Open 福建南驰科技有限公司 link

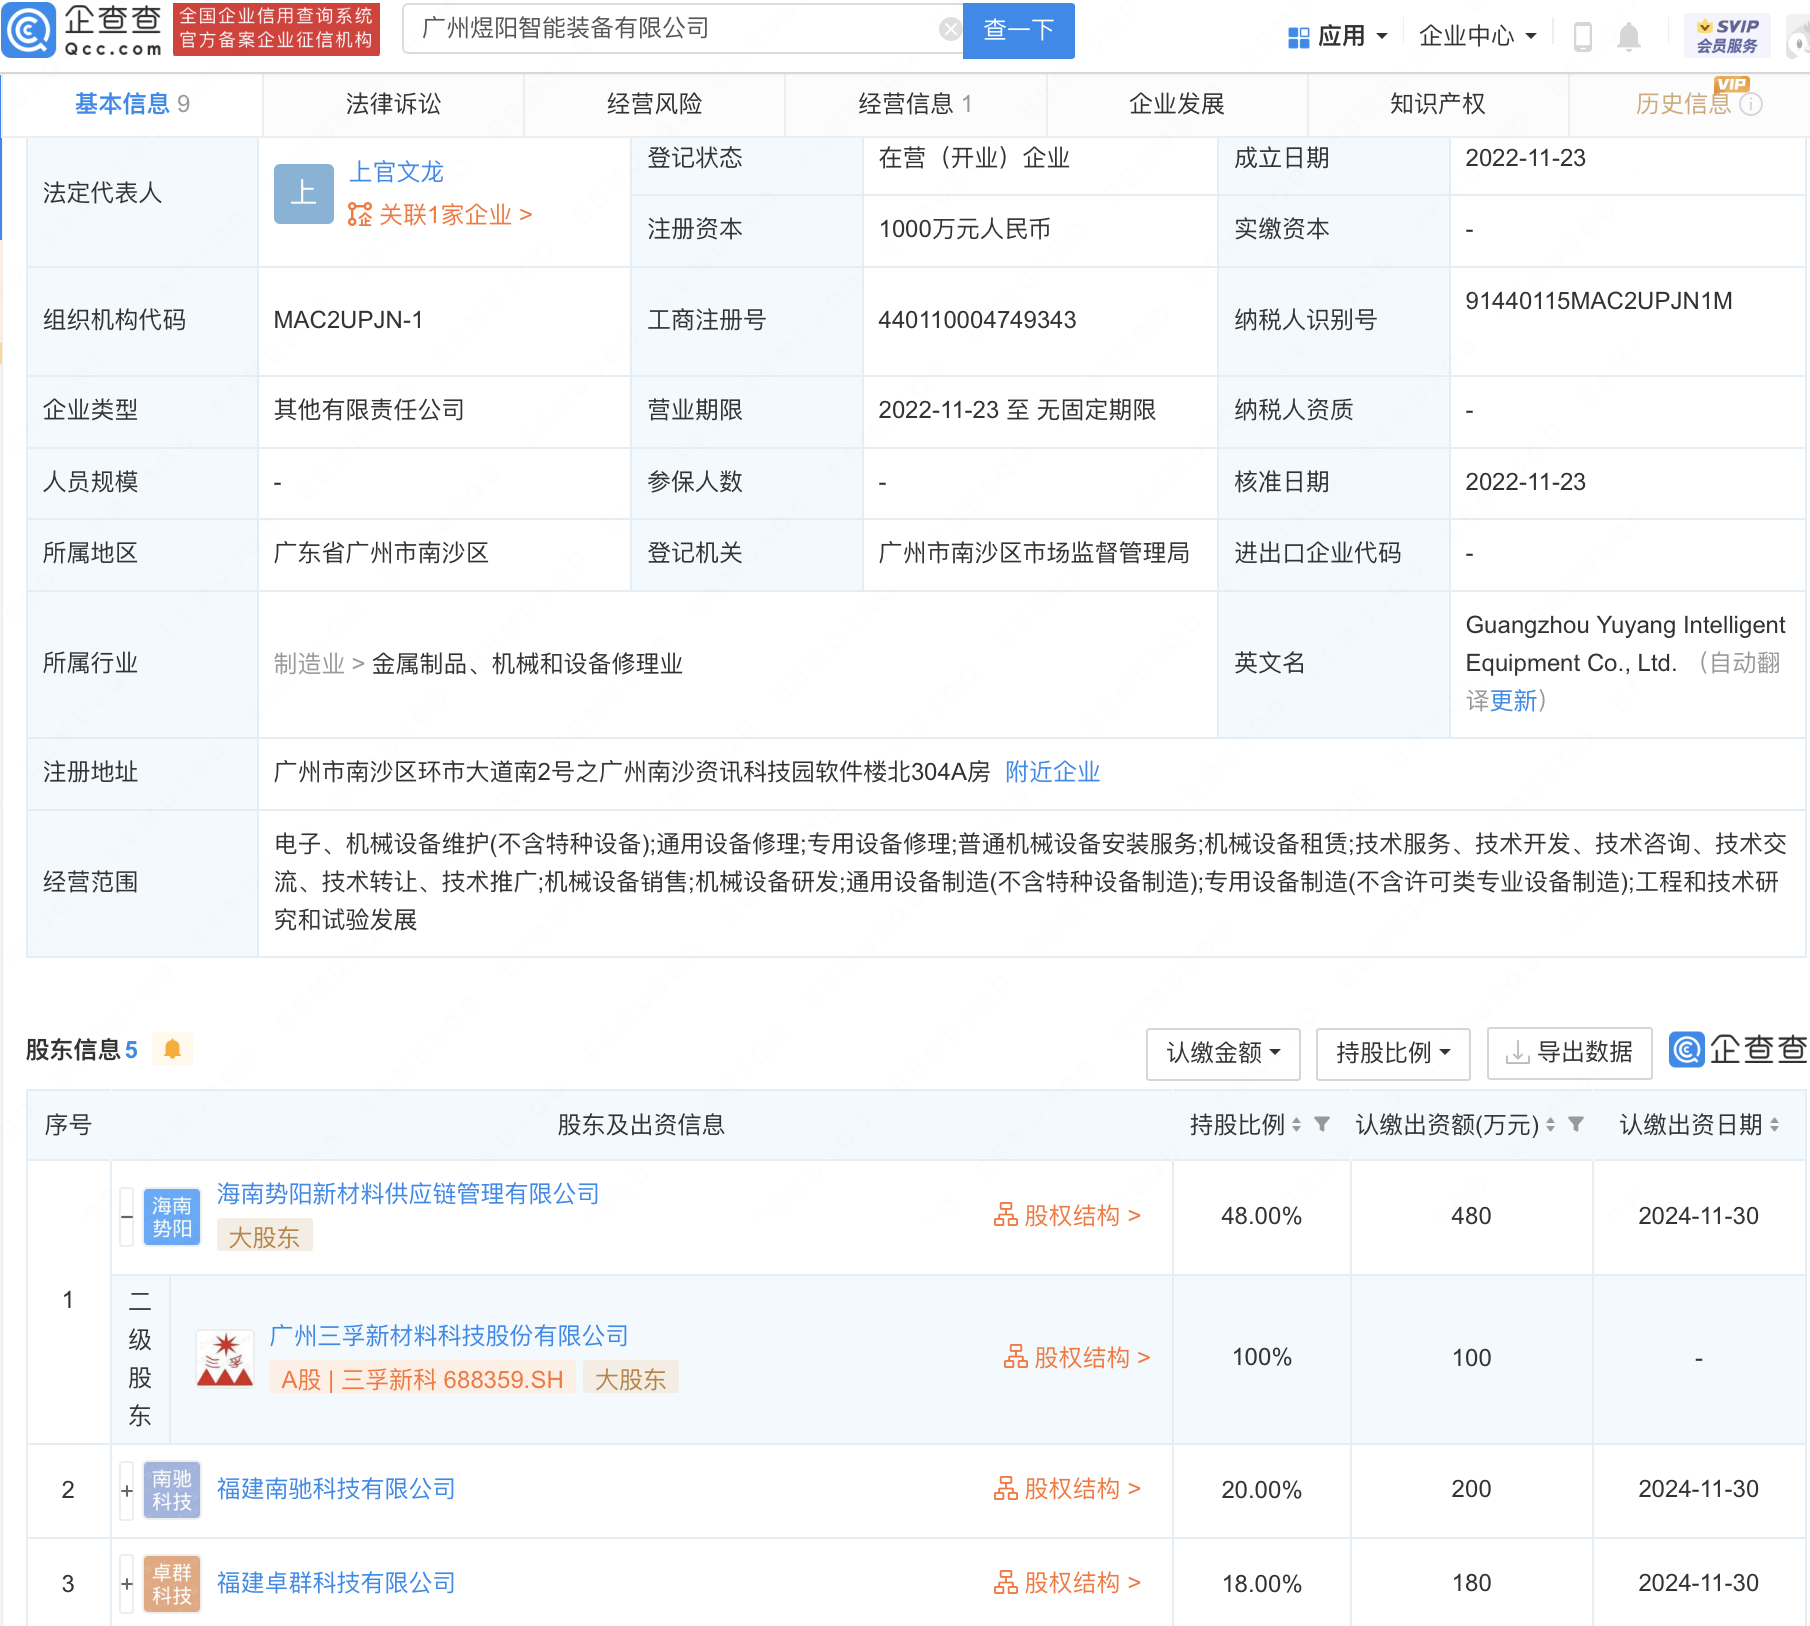click(336, 1489)
